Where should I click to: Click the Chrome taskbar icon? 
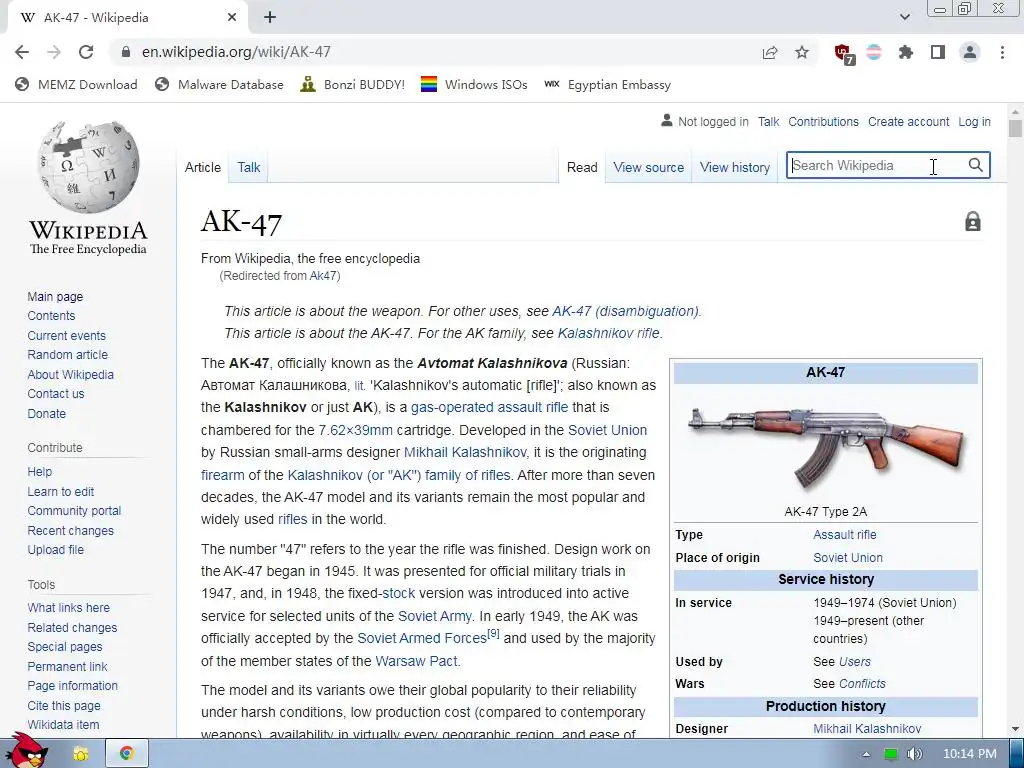coord(127,754)
